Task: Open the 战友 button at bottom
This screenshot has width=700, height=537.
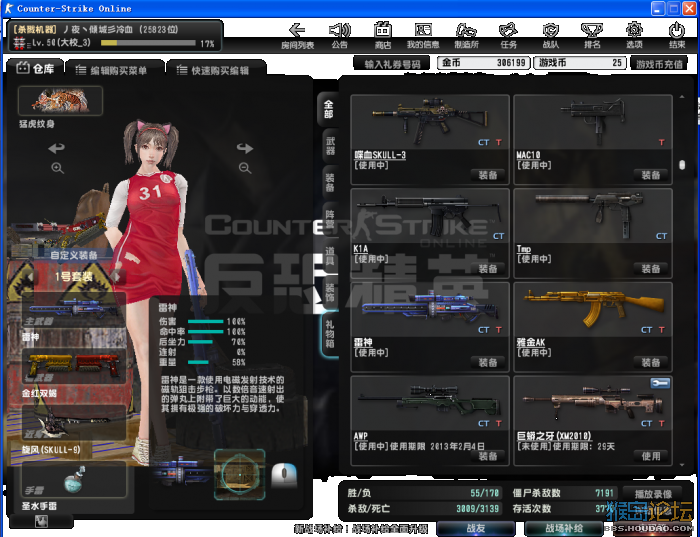Action: click(x=476, y=529)
